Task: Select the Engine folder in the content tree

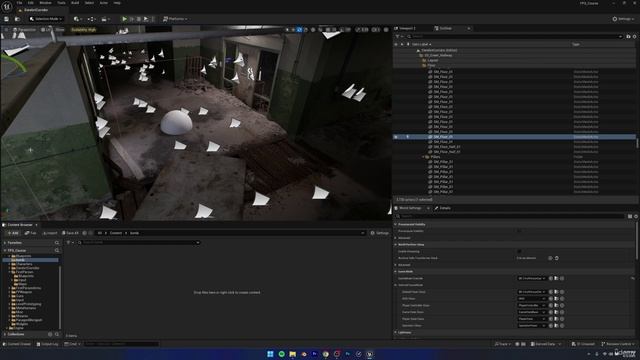Action: (19, 328)
